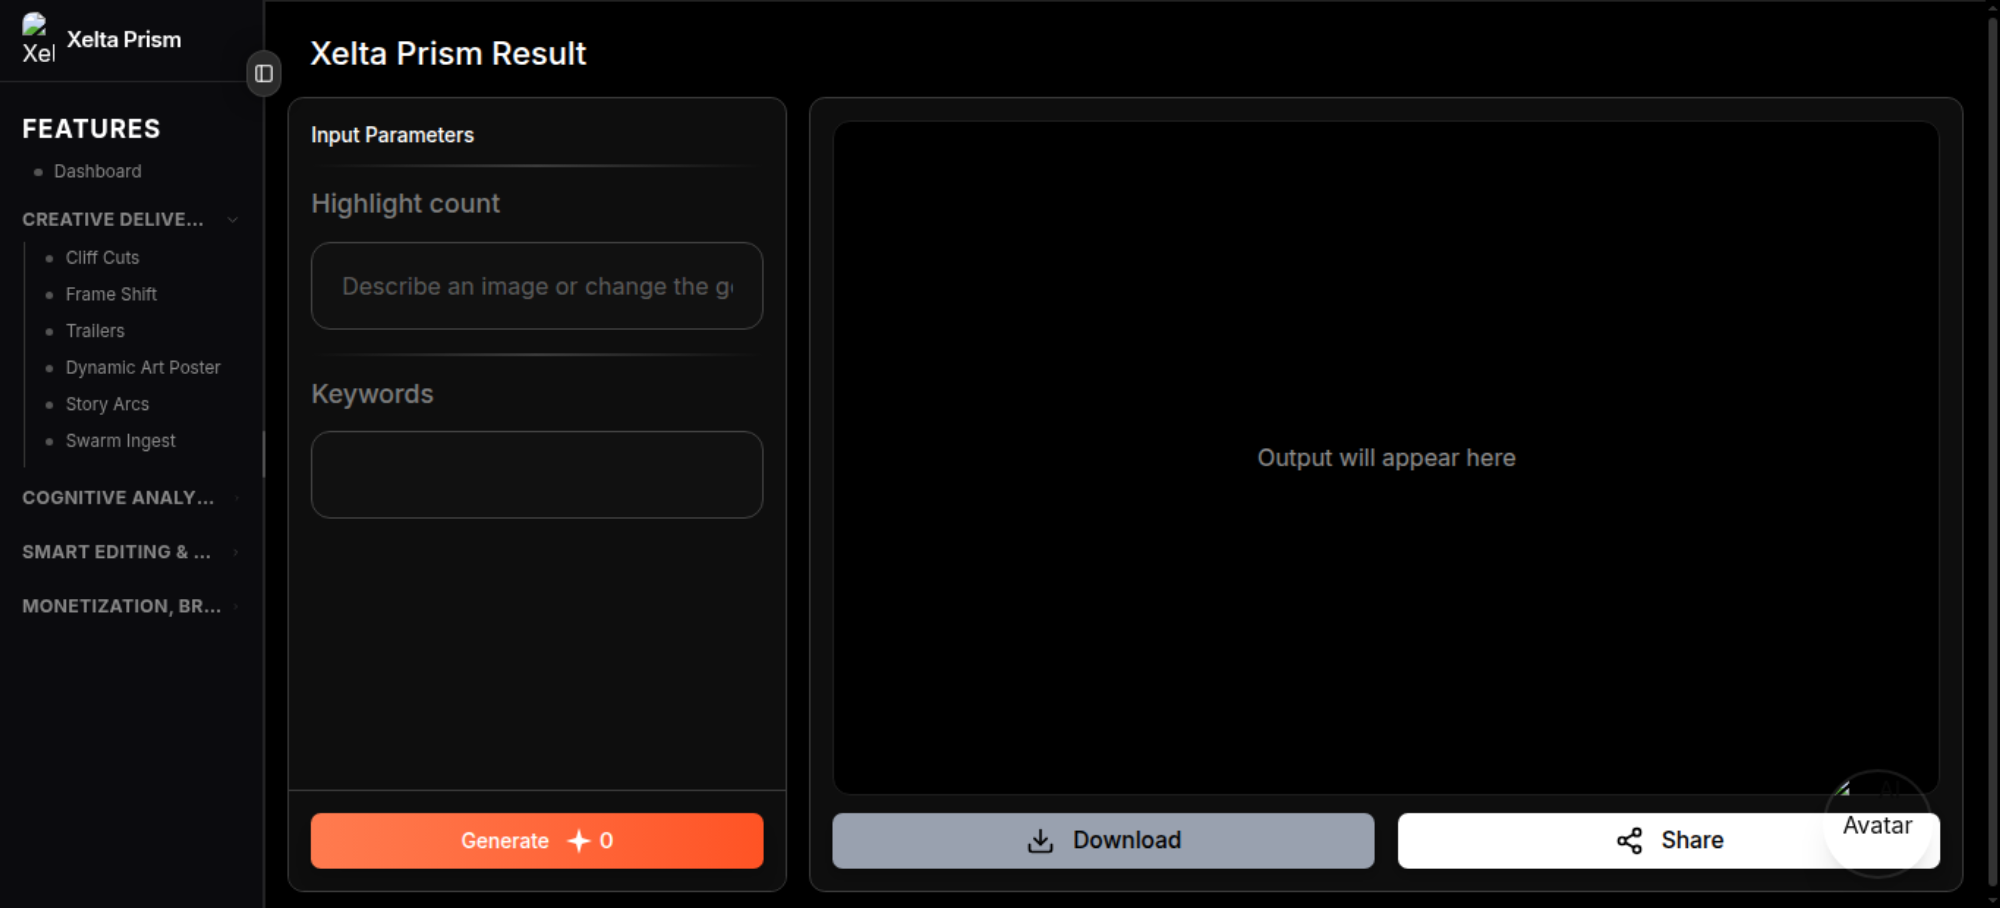Click the sparkle credits icon on Generate

coord(579,841)
